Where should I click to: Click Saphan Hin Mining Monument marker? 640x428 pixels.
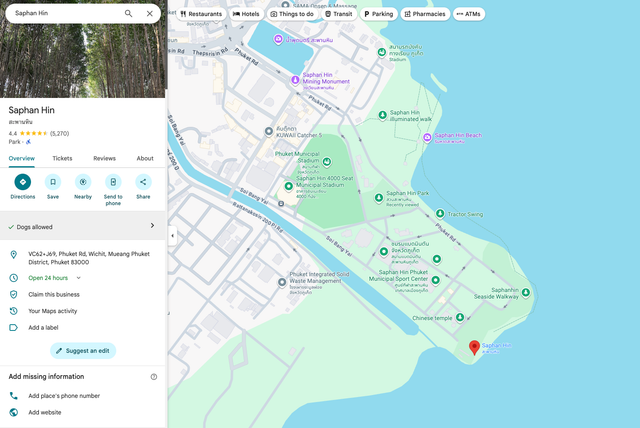click(x=295, y=80)
